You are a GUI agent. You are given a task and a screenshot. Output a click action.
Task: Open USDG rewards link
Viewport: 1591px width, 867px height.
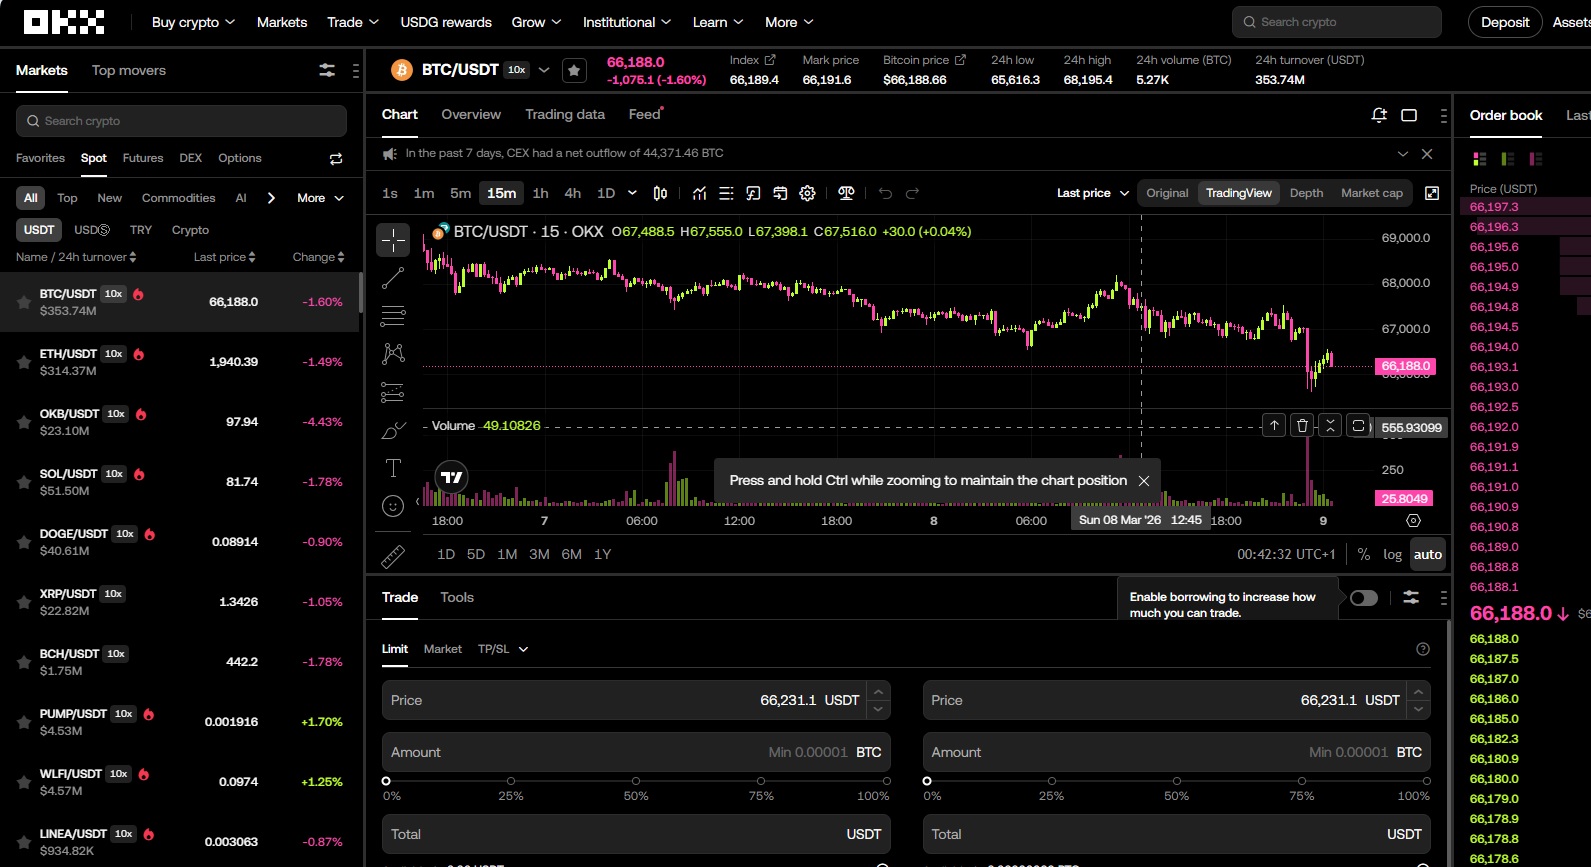tap(446, 22)
